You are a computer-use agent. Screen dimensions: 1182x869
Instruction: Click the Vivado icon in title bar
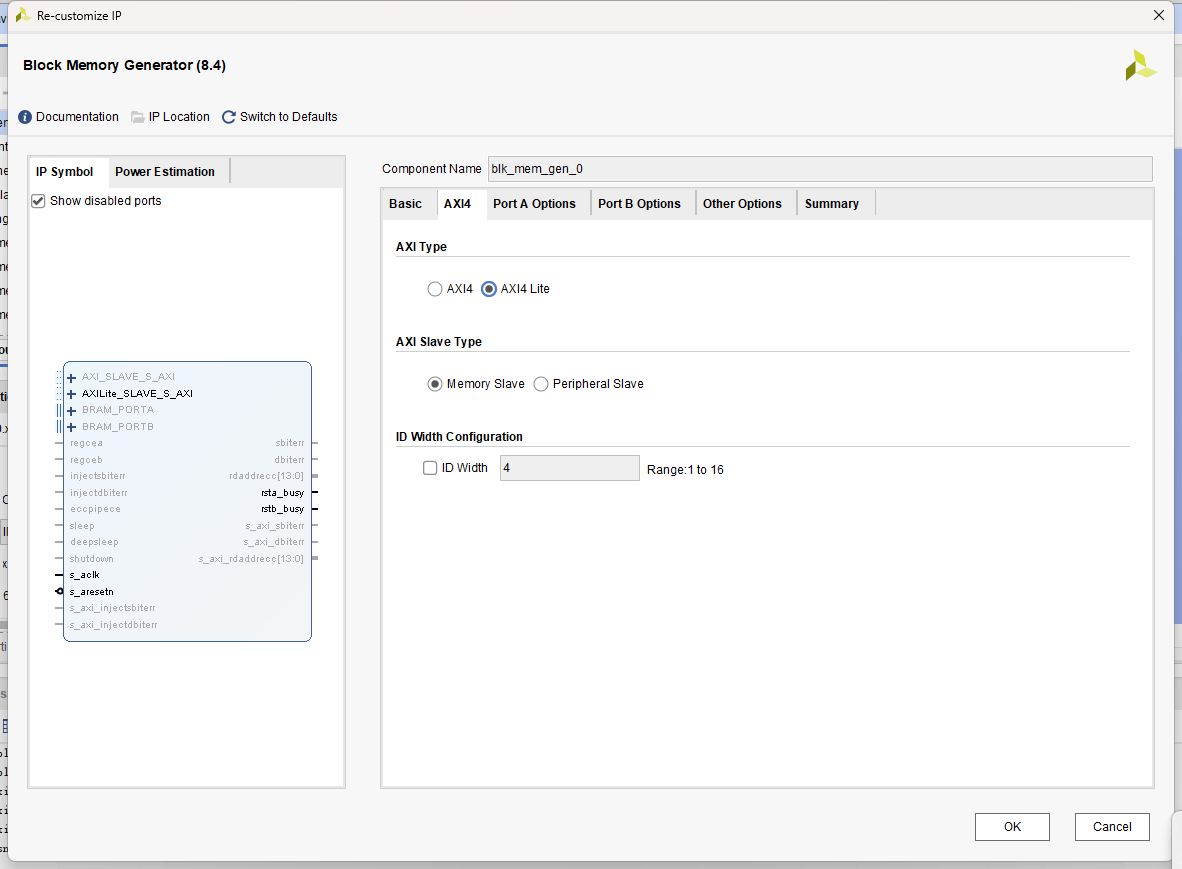pyautogui.click(x=22, y=15)
